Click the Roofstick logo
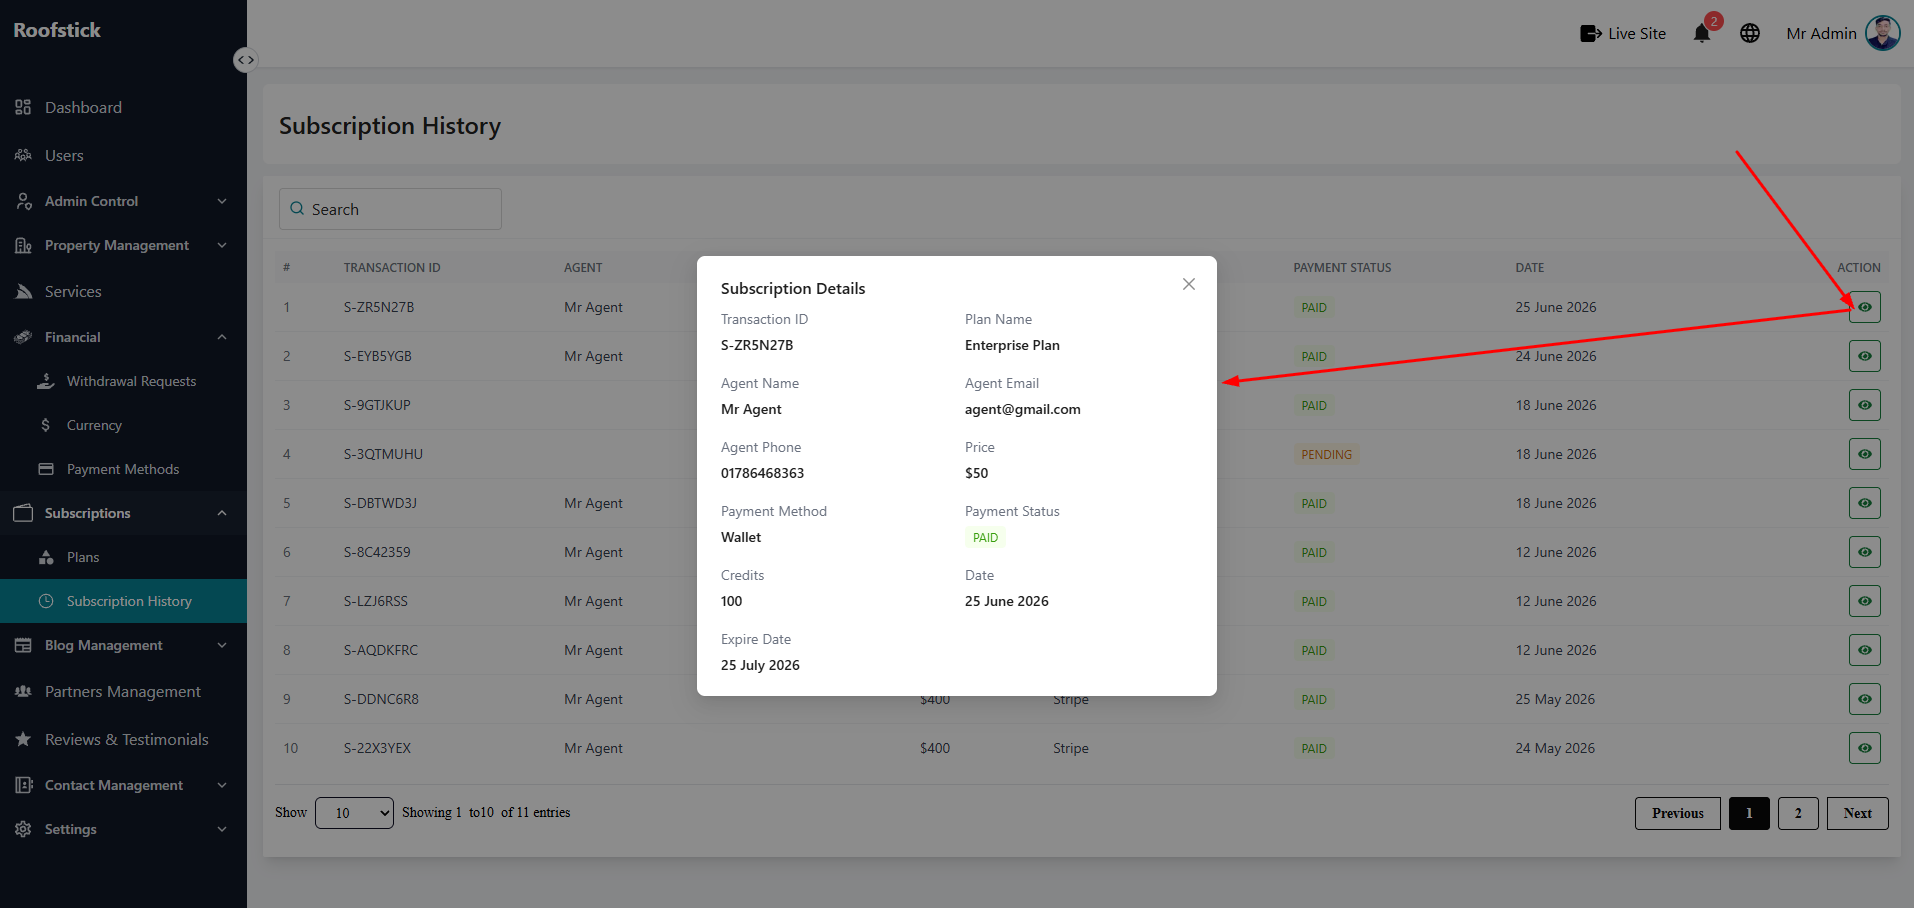 (57, 30)
